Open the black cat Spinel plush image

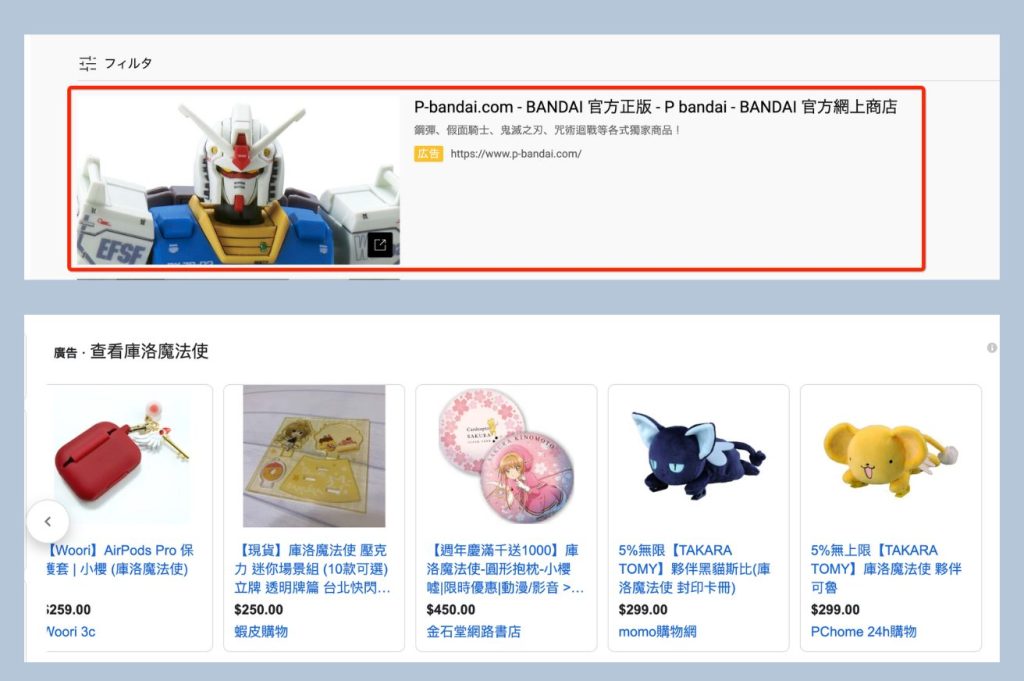(699, 456)
